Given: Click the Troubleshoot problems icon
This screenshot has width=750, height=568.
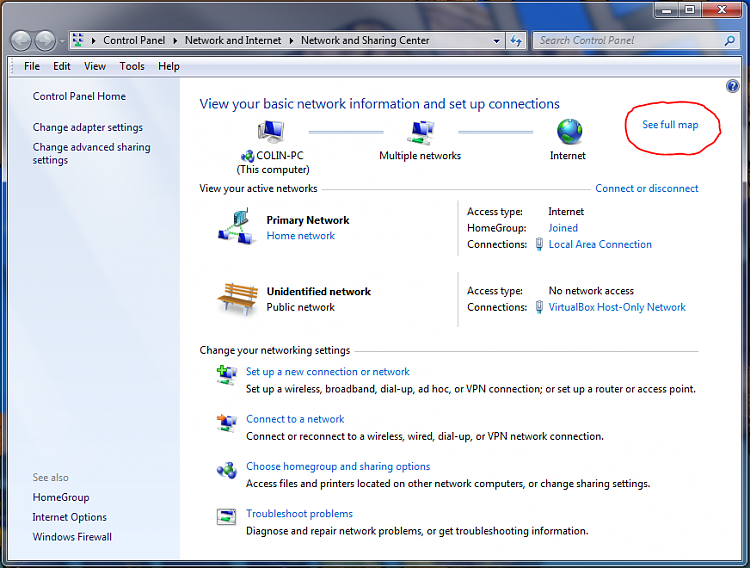Looking at the screenshot, I should pyautogui.click(x=226, y=516).
